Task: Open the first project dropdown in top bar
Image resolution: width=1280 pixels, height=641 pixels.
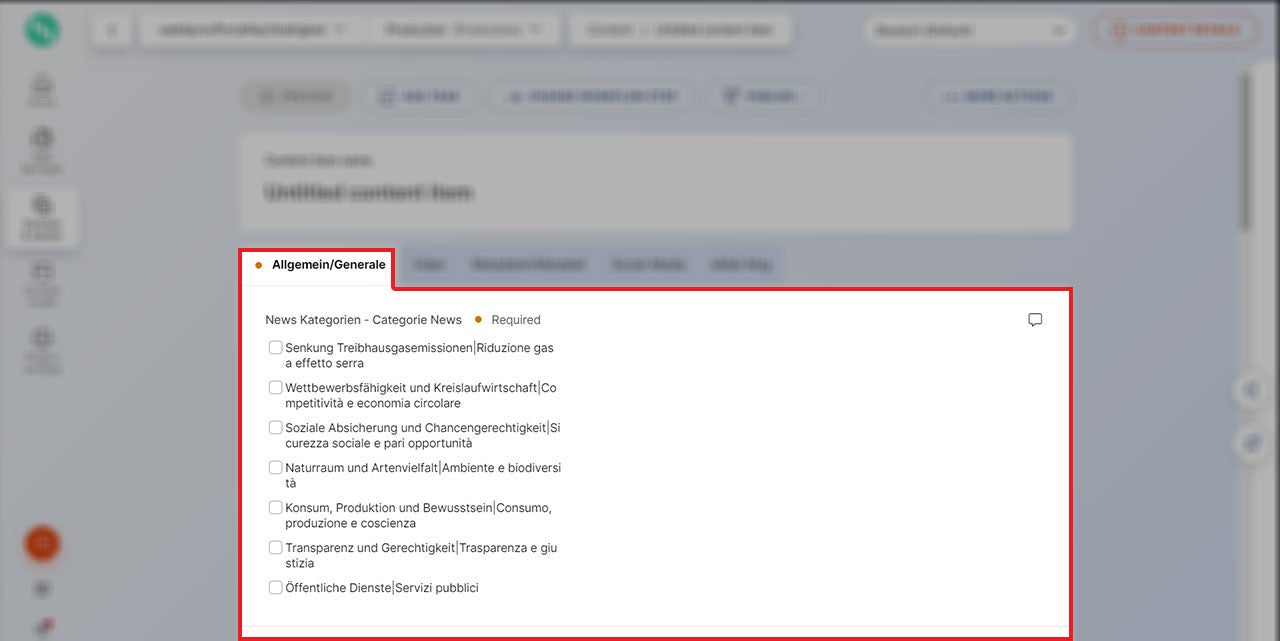Action: coord(250,30)
